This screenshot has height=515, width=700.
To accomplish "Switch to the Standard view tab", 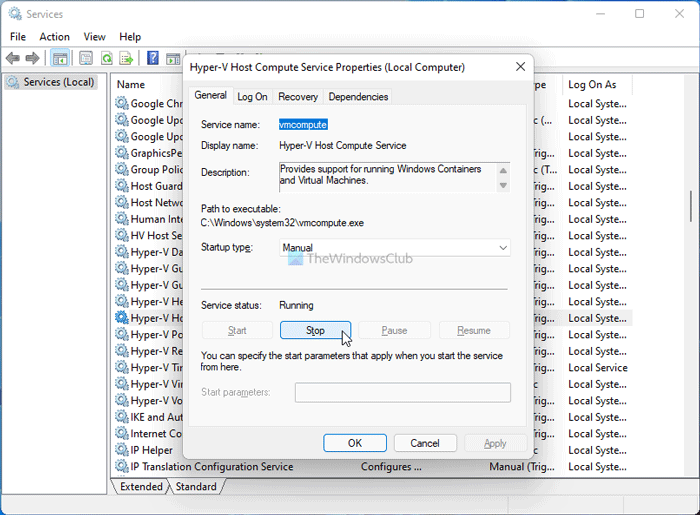I will tap(196, 486).
